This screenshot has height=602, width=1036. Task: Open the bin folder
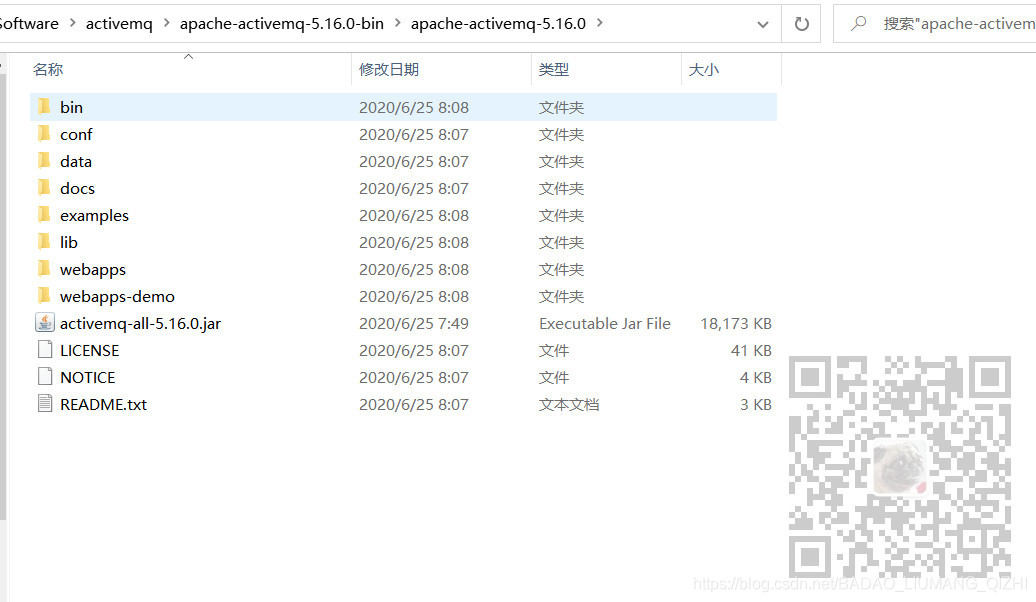(x=71, y=107)
